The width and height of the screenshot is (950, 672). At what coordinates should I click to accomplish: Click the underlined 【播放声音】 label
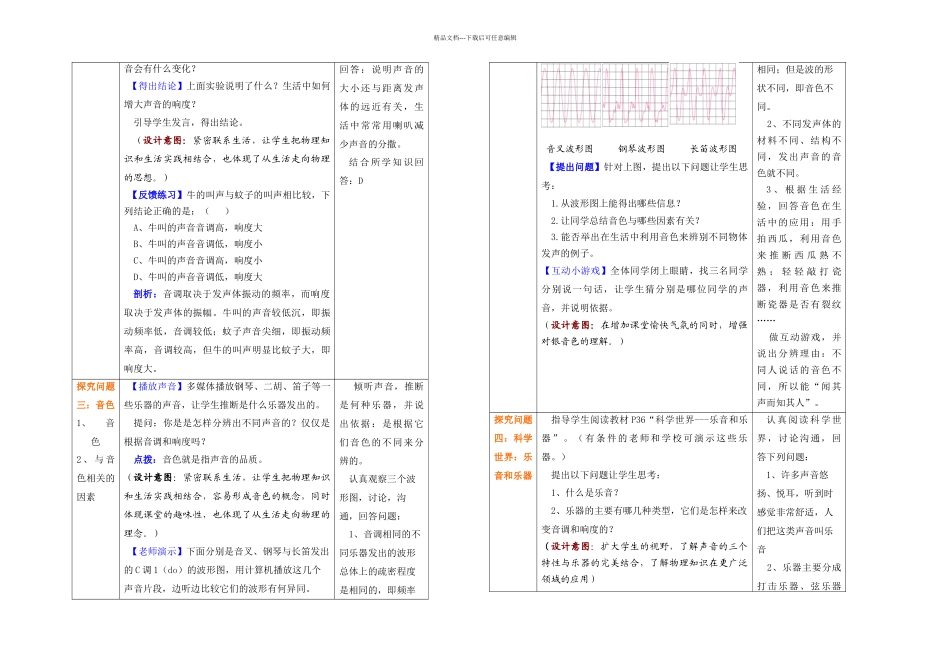pyautogui.click(x=158, y=385)
